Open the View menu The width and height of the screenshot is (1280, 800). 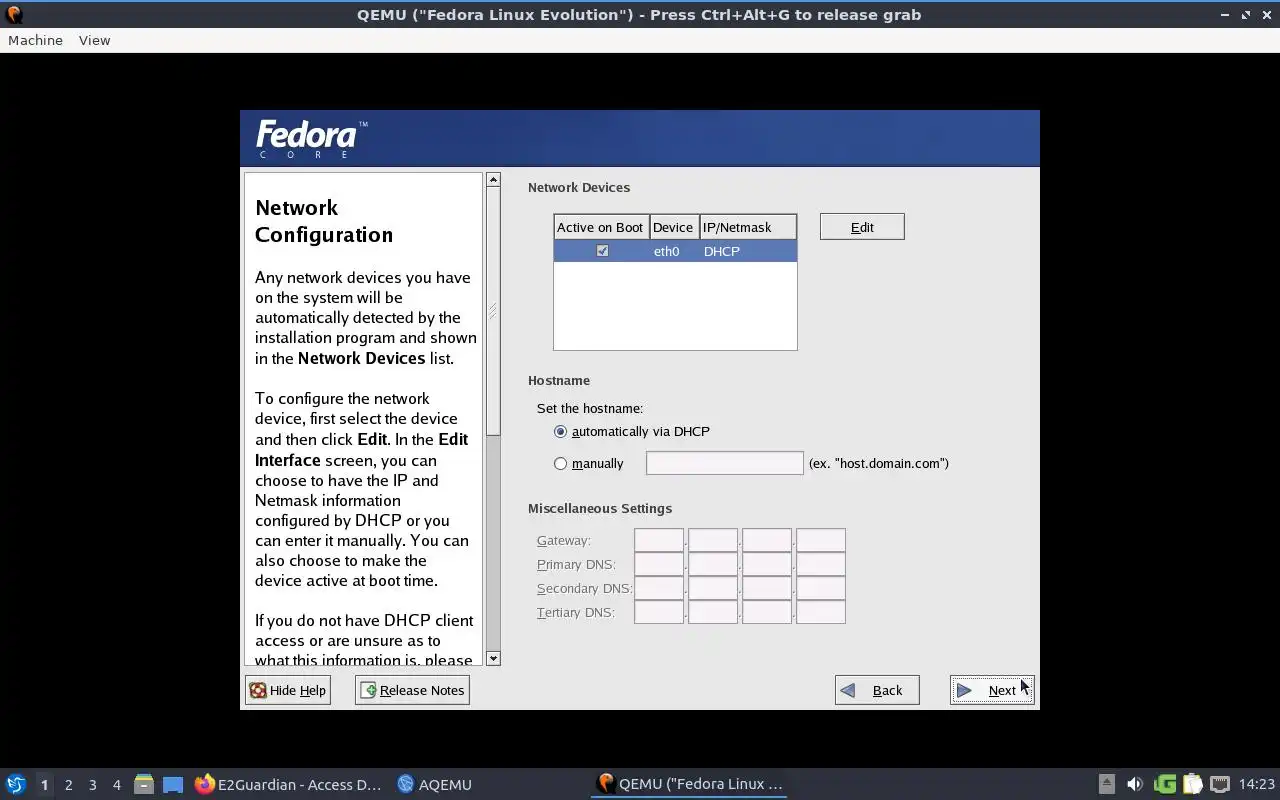point(94,40)
